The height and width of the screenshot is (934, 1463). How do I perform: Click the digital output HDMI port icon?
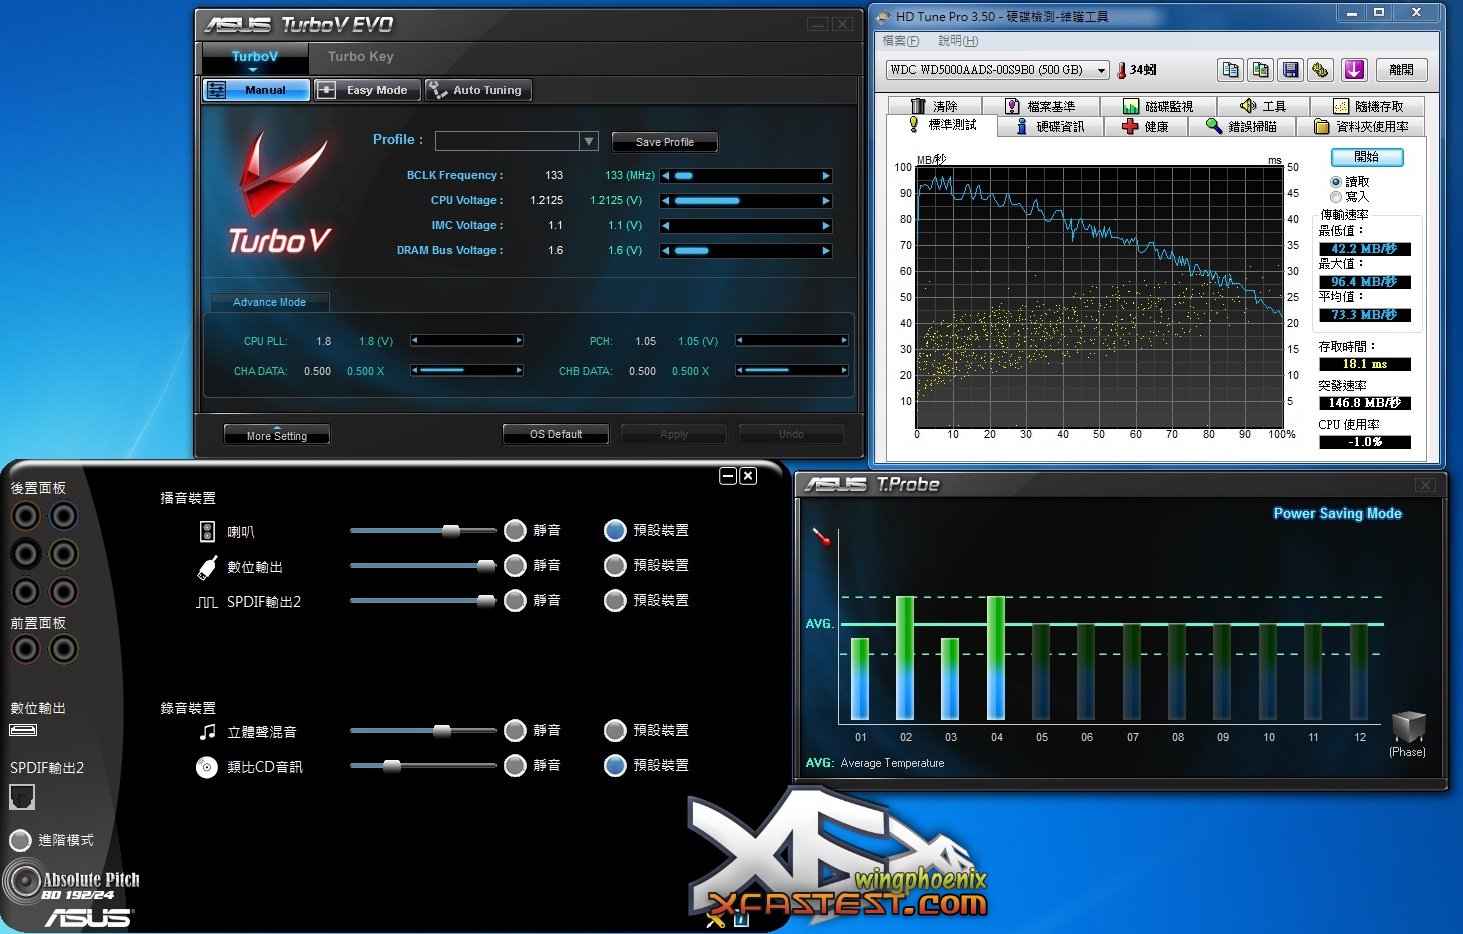(23, 730)
